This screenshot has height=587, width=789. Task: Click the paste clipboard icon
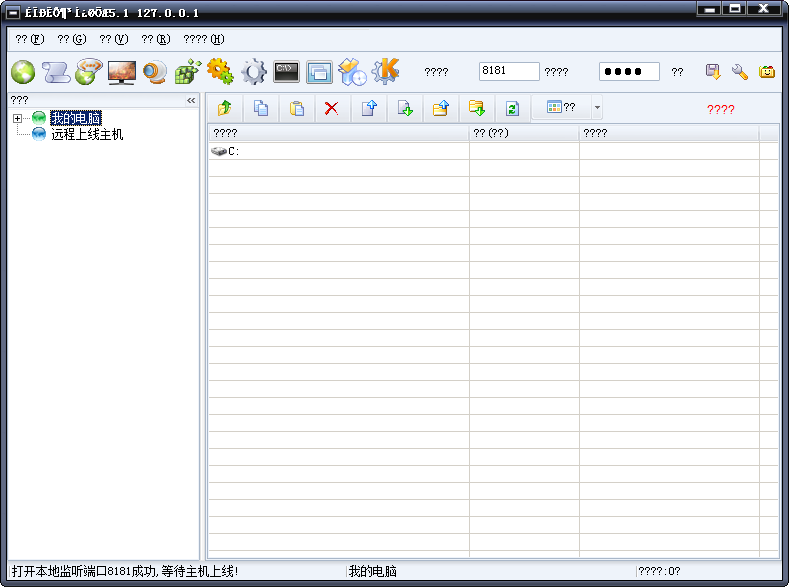296,108
